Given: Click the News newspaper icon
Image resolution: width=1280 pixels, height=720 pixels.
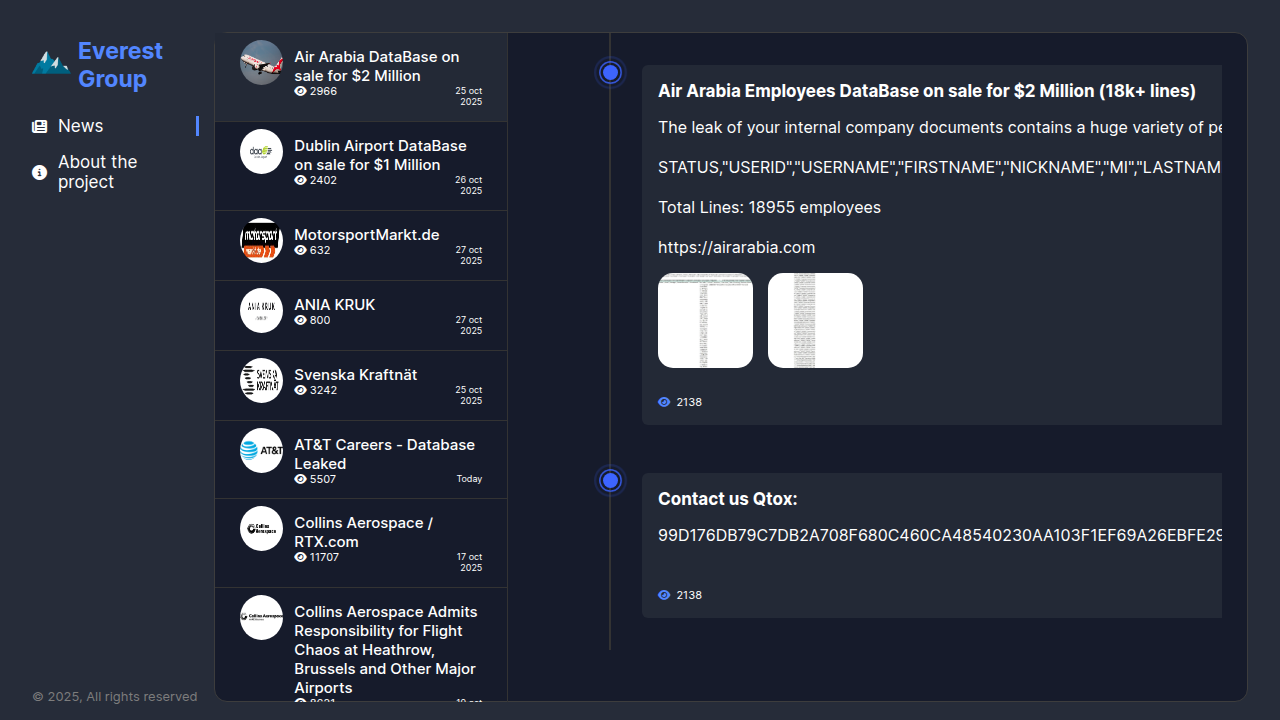Looking at the screenshot, I should (x=40, y=126).
